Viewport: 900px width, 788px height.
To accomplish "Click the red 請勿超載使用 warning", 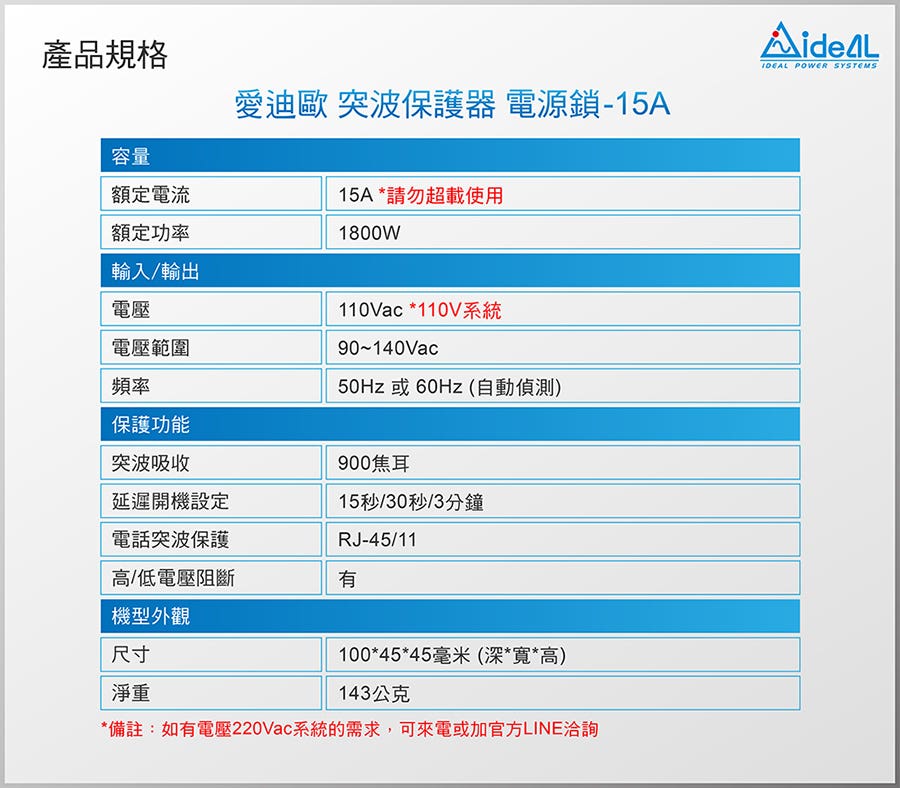I will tap(441, 195).
